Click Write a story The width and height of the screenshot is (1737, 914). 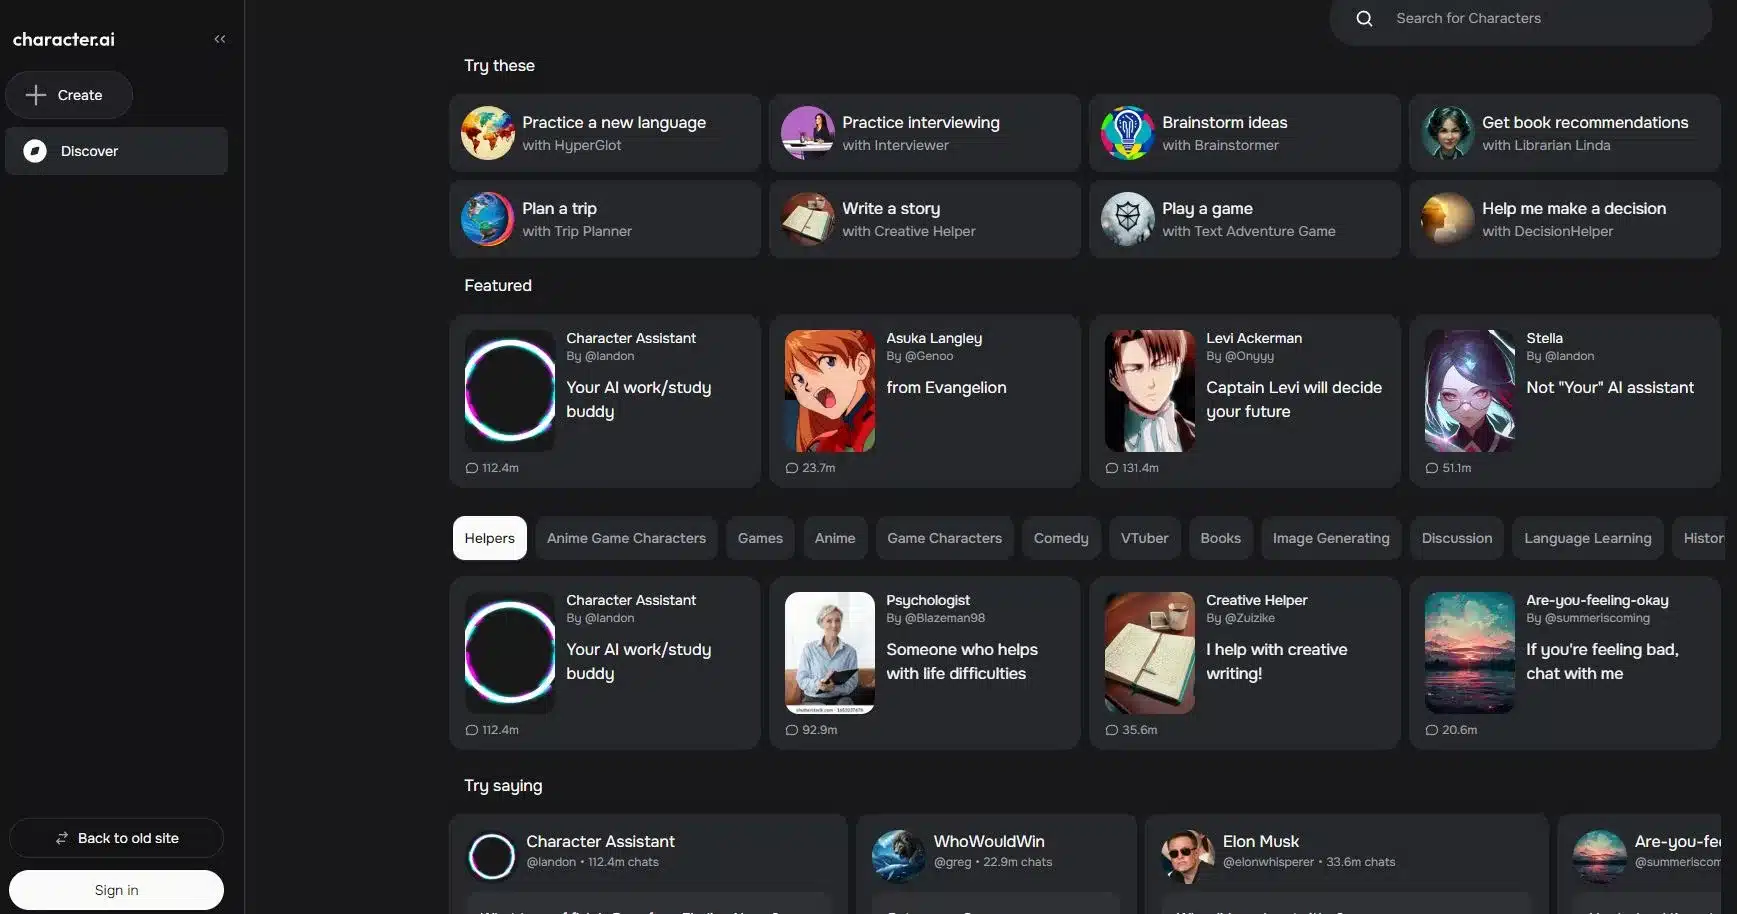[x=925, y=219]
